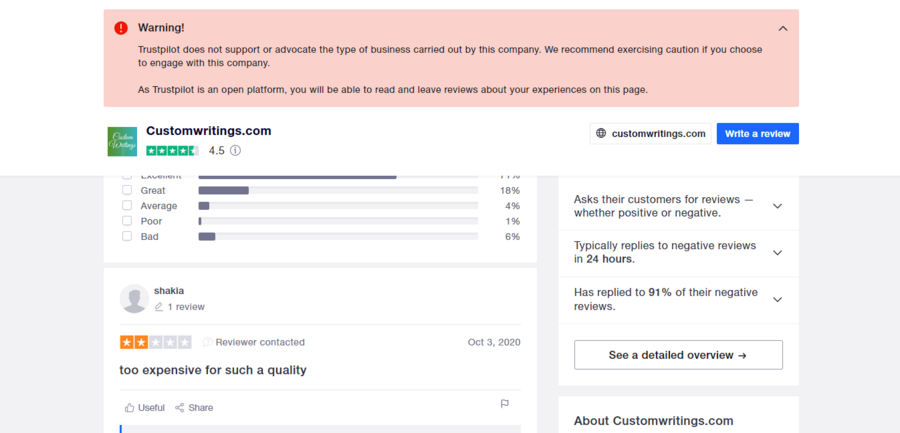Viewport: 900px width, 433px height.
Task: Click the globe icon beside customwritings.com
Action: click(601, 133)
